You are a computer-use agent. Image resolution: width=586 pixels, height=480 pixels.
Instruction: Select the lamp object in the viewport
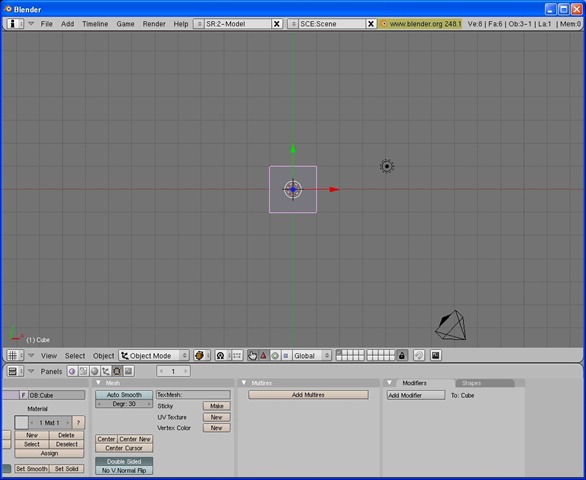387,166
